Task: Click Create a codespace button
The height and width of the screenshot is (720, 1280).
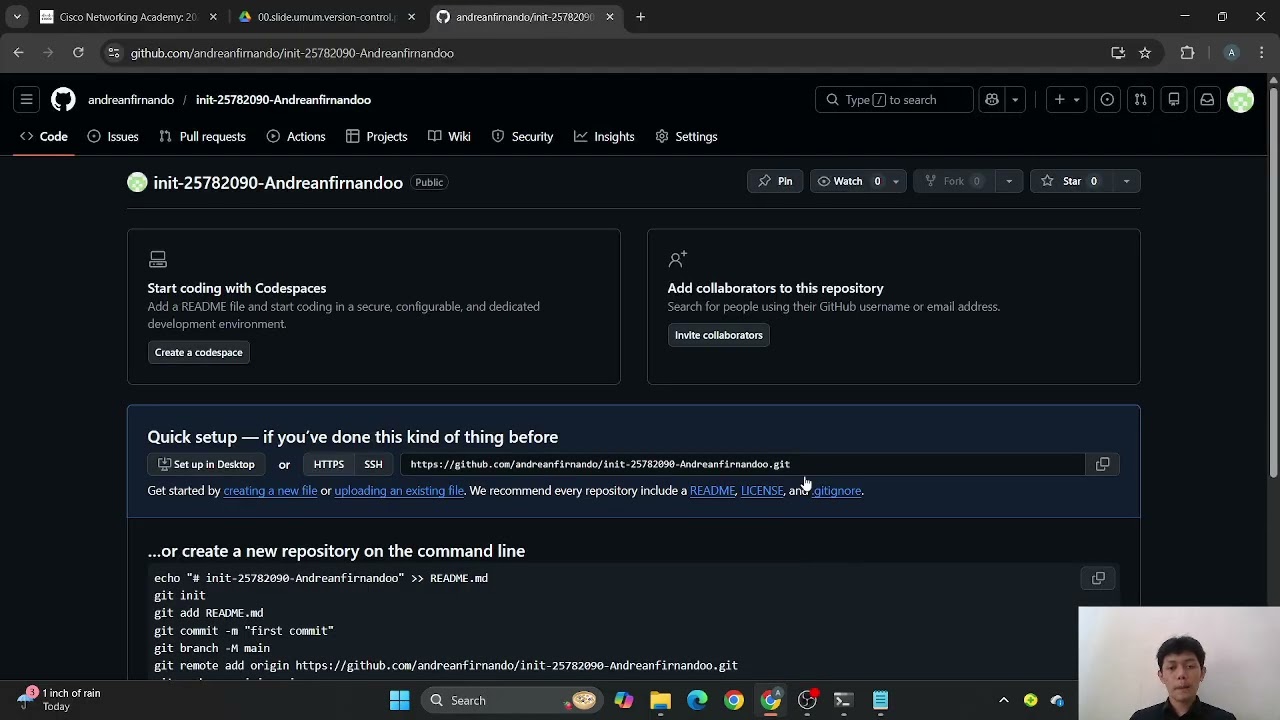Action: pyautogui.click(x=198, y=352)
